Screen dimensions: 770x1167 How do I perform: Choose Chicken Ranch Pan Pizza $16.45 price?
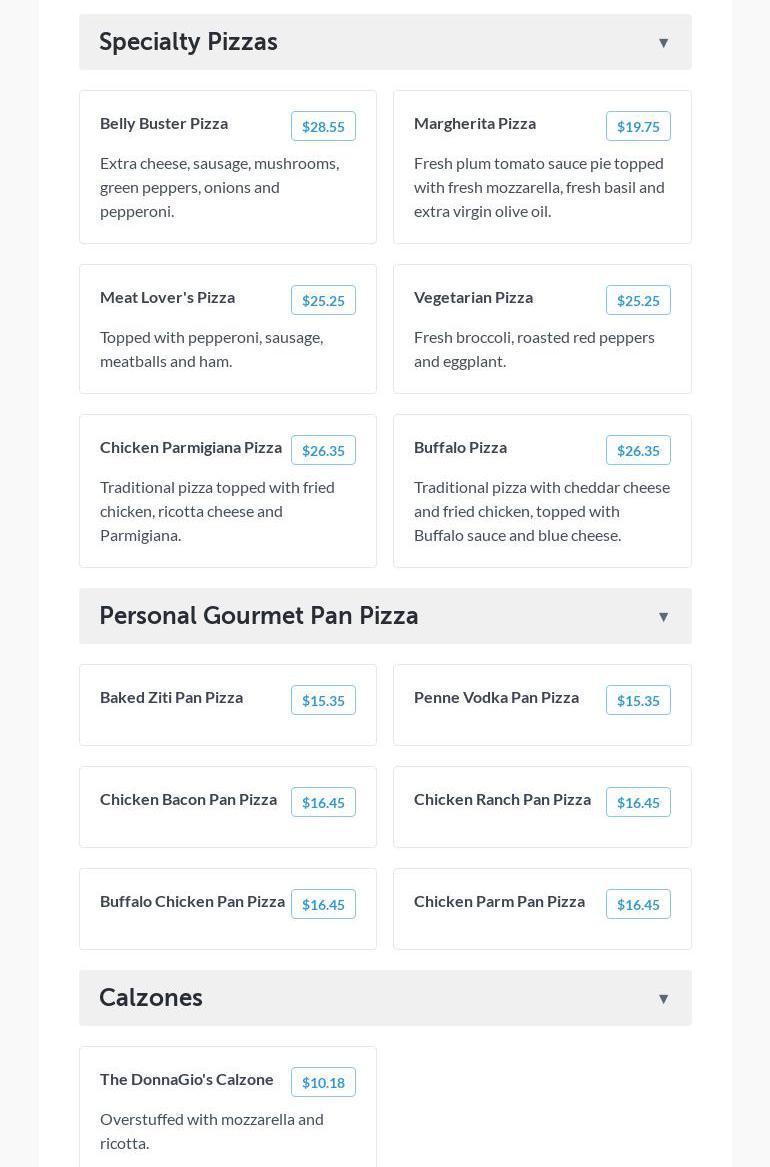[x=638, y=802]
